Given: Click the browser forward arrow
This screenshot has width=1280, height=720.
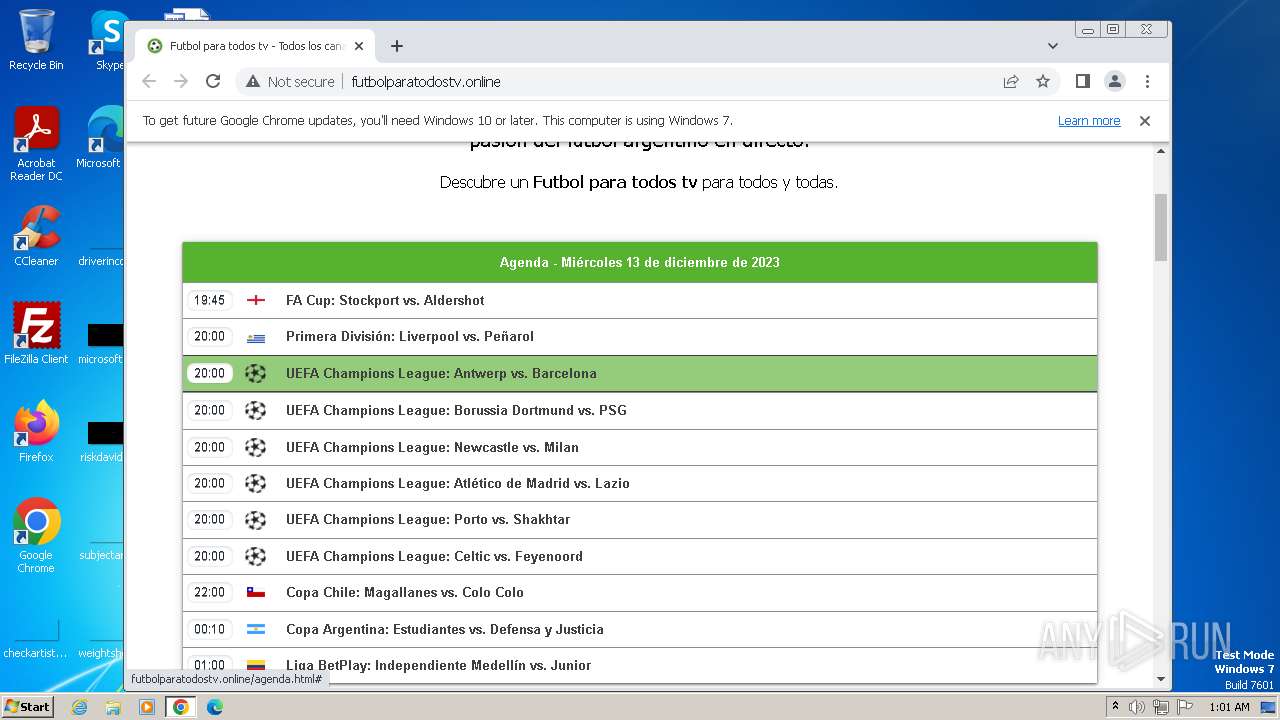Looking at the screenshot, I should (x=181, y=81).
